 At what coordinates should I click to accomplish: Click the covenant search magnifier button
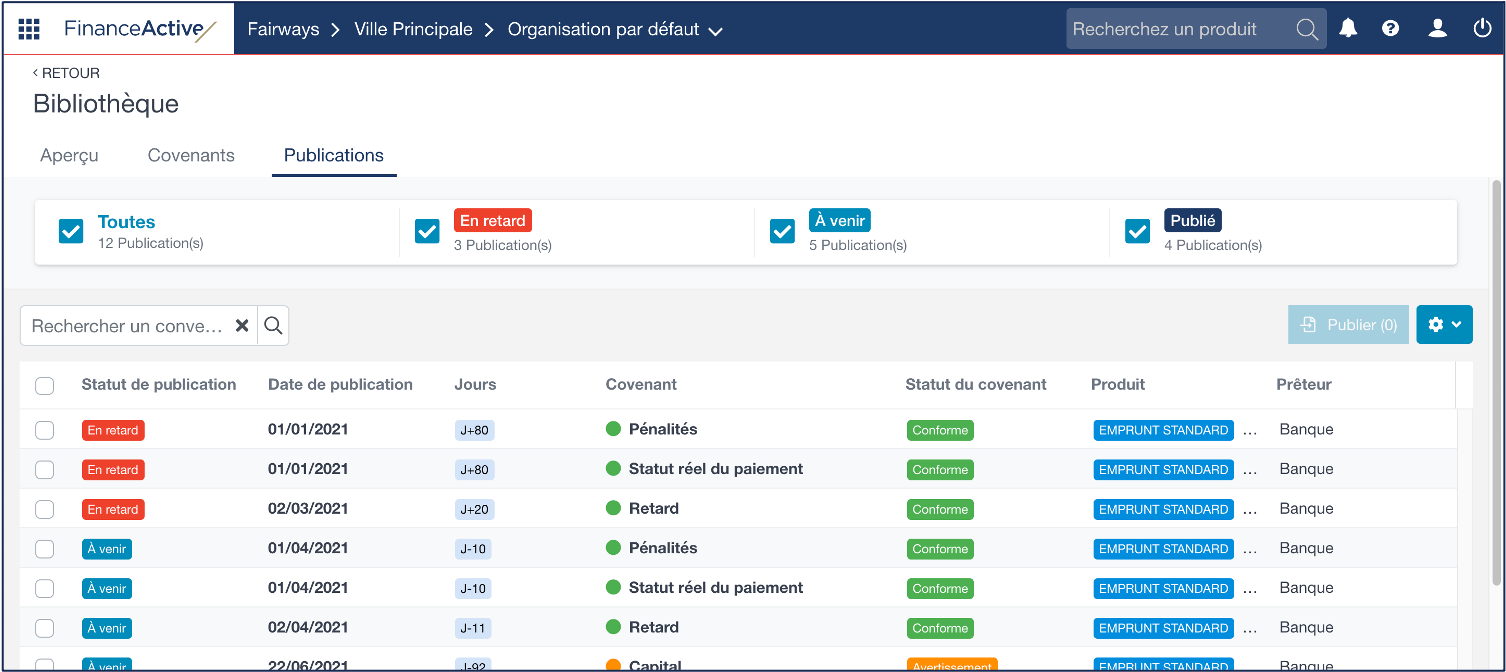click(x=273, y=326)
